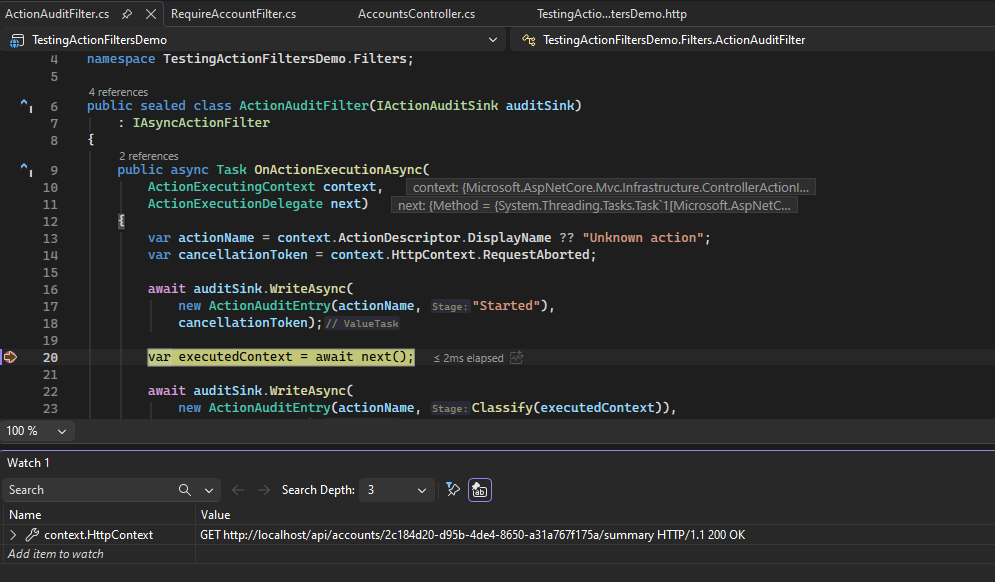995x582 pixels.
Task: Click the inheritance margin icon on line 9
Action: [x=26, y=169]
